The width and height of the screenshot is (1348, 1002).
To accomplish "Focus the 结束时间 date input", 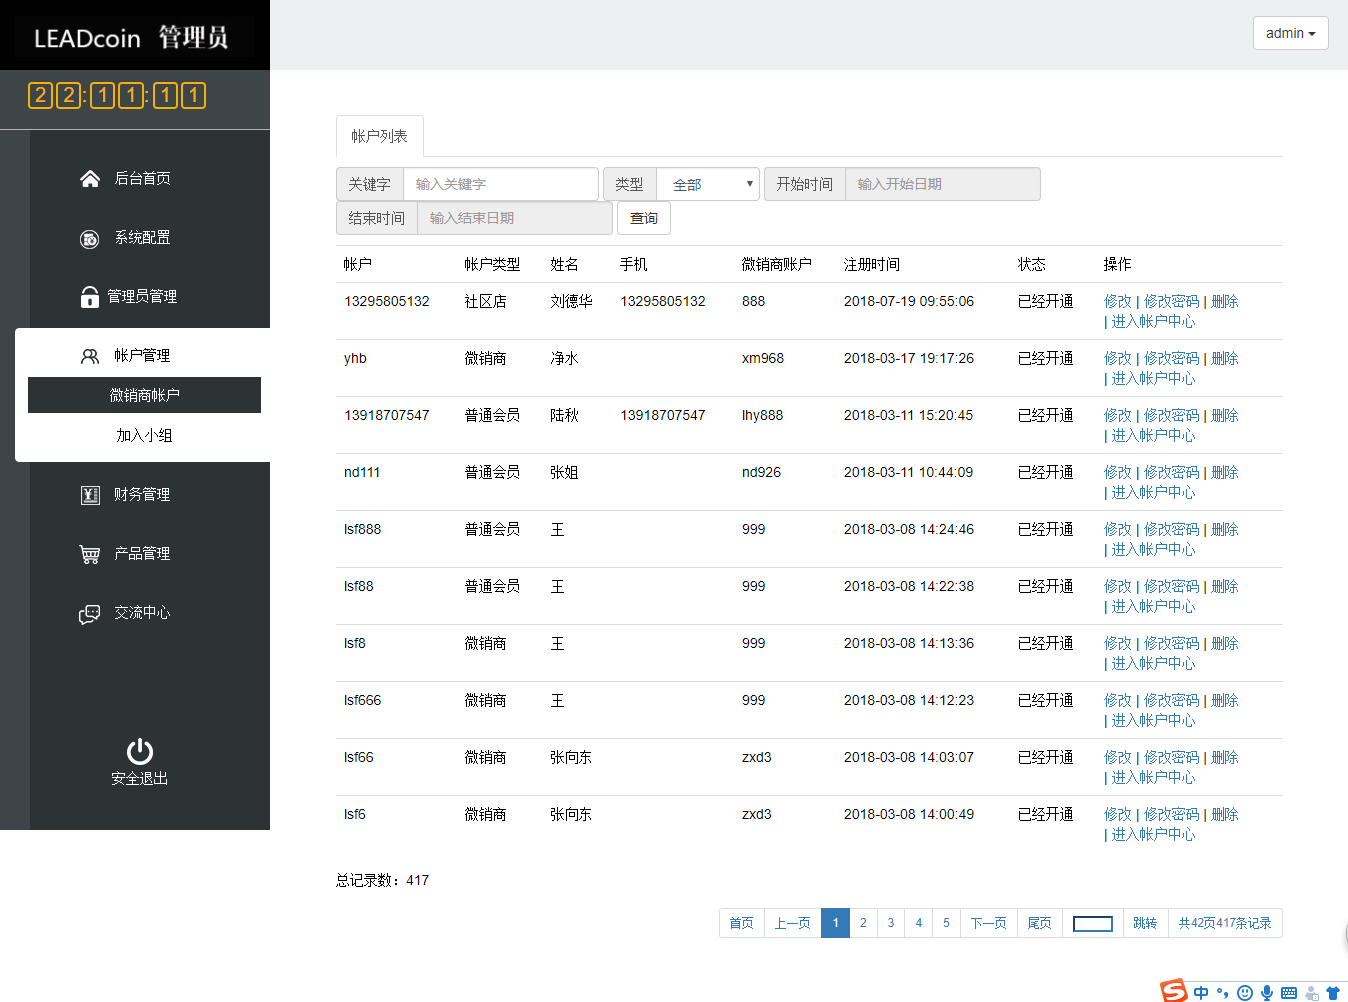I will [515, 218].
